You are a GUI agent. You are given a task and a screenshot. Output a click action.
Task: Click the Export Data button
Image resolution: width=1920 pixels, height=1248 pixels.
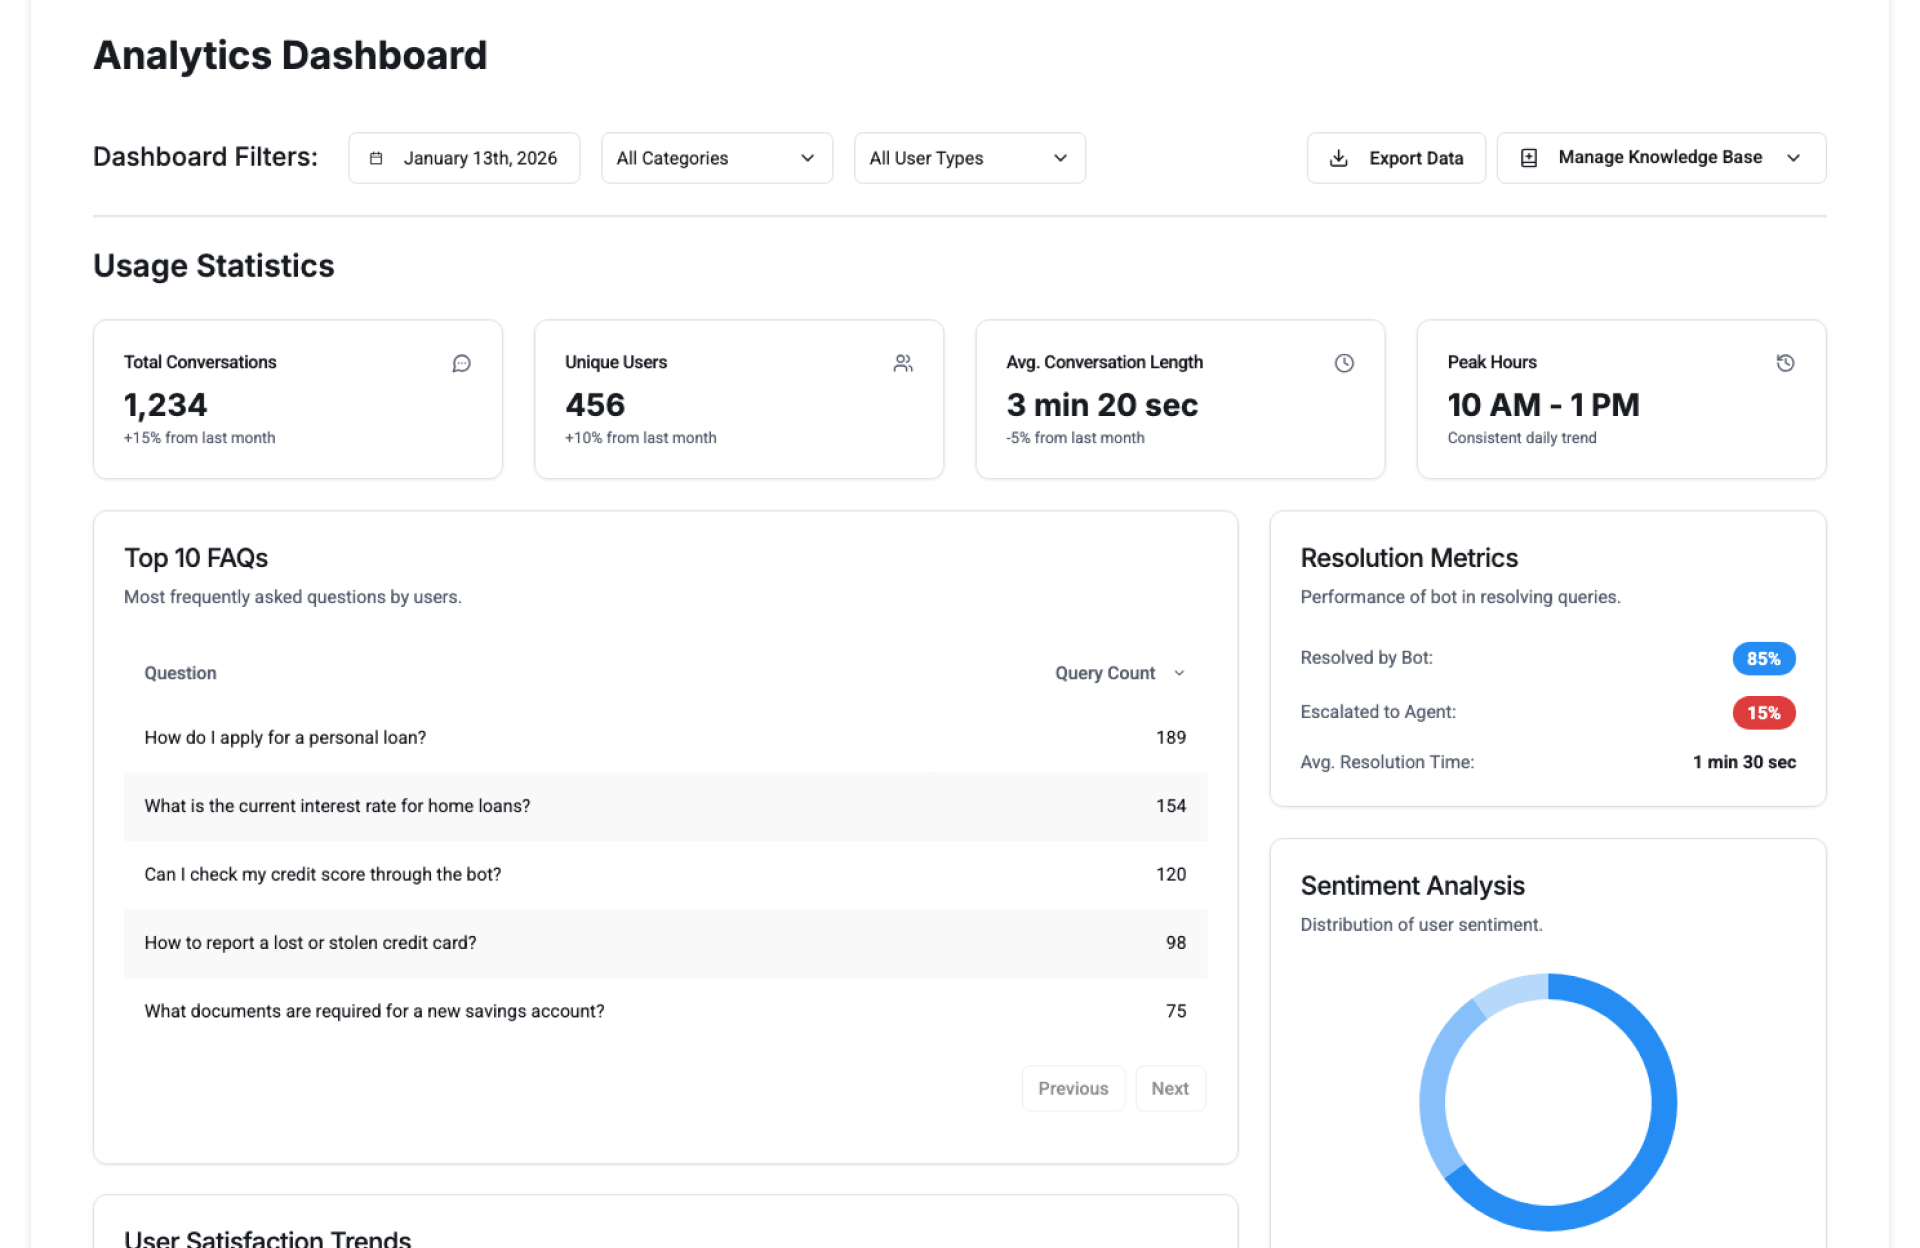click(x=1396, y=158)
